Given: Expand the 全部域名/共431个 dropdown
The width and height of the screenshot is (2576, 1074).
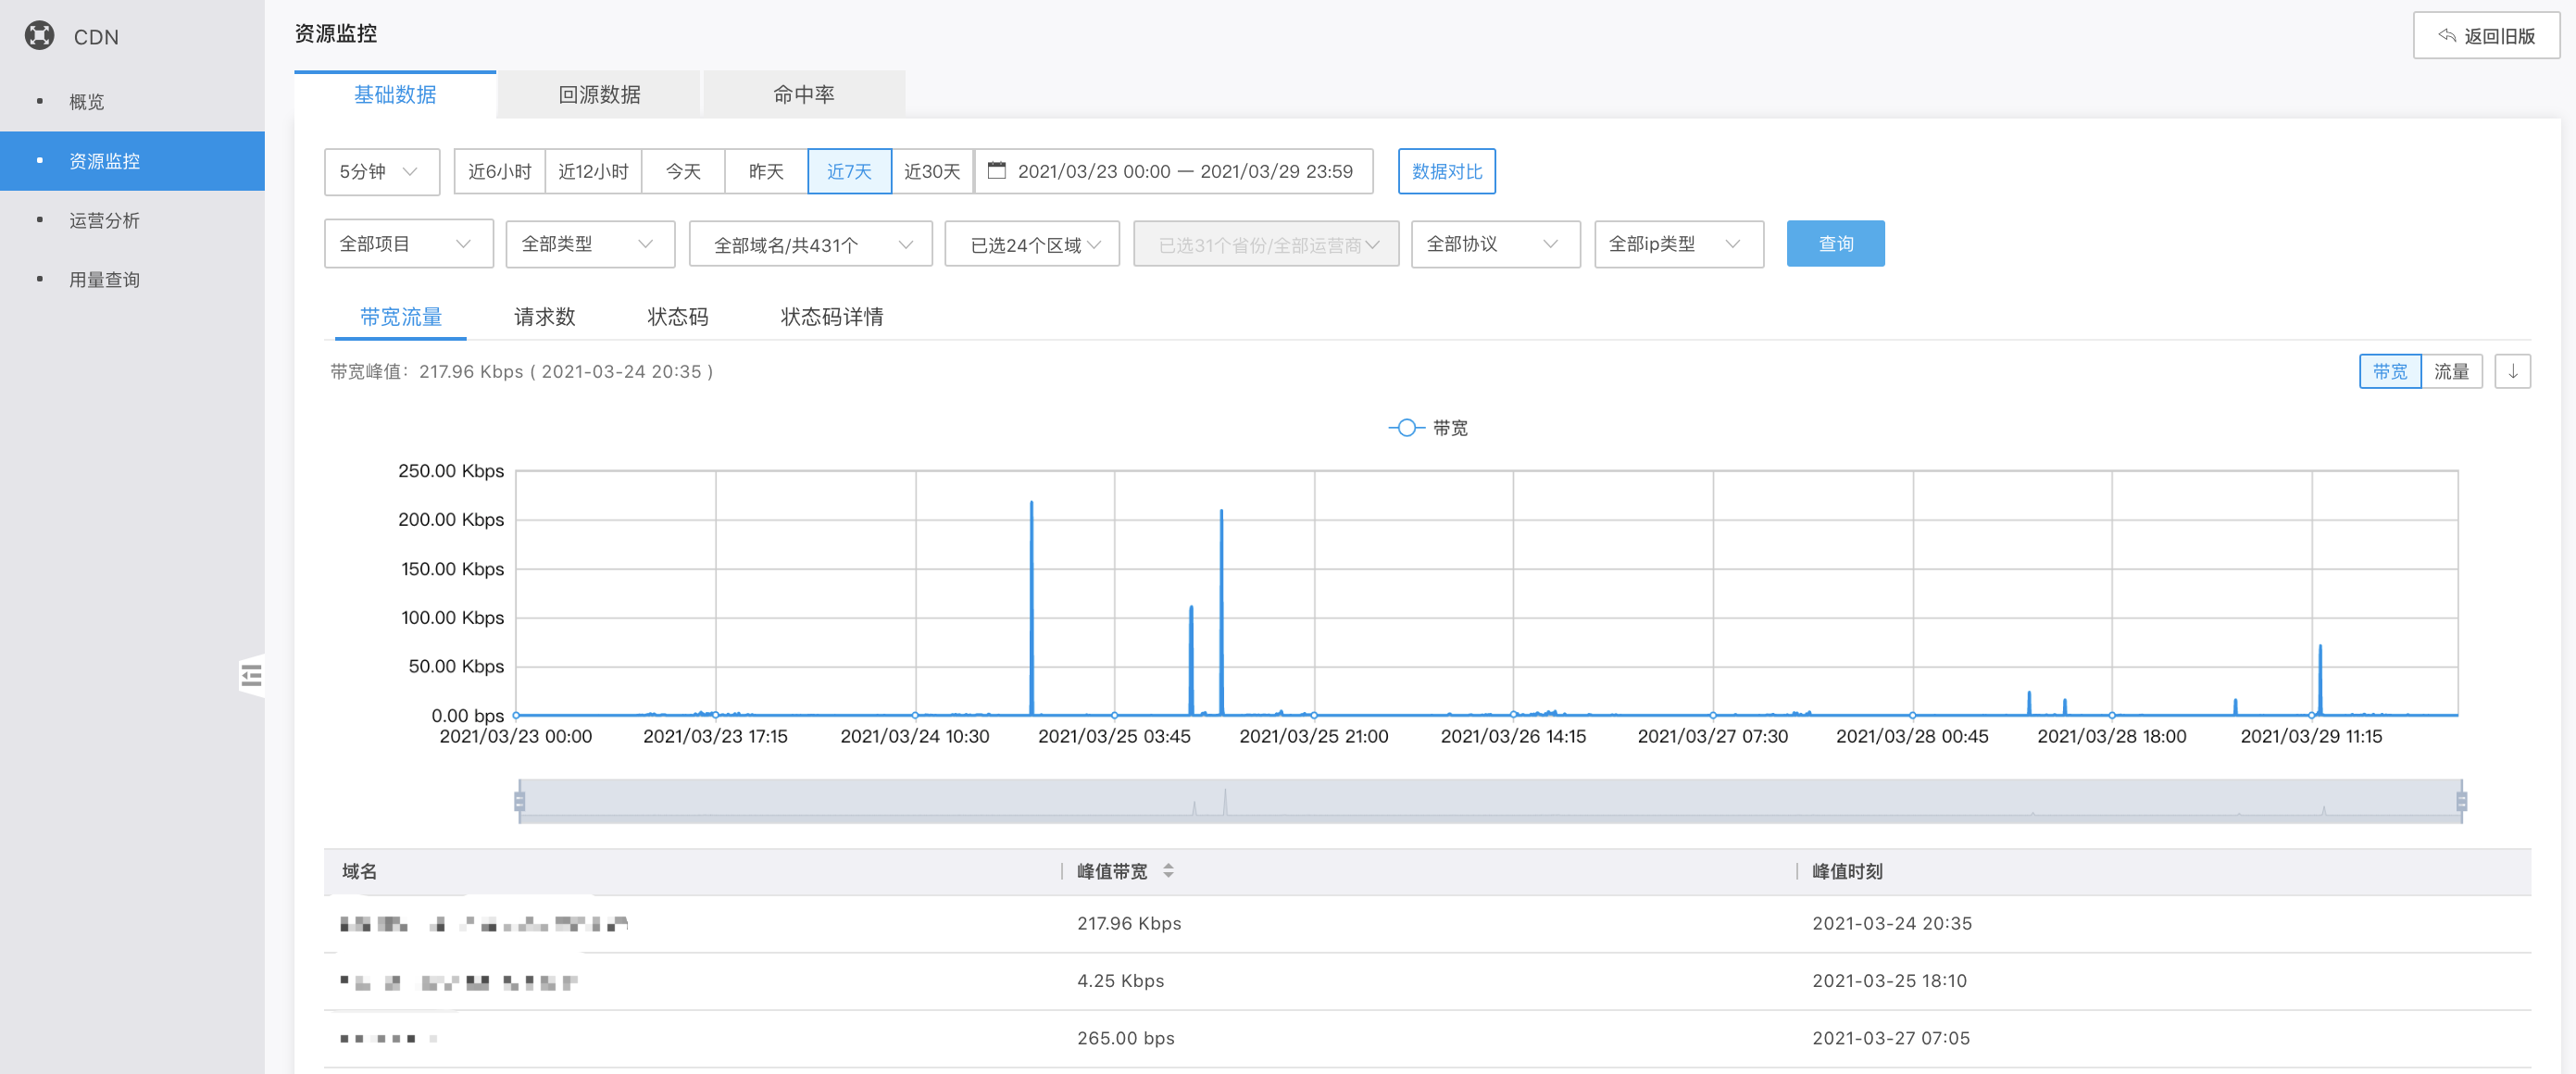Looking at the screenshot, I should click(x=810, y=244).
